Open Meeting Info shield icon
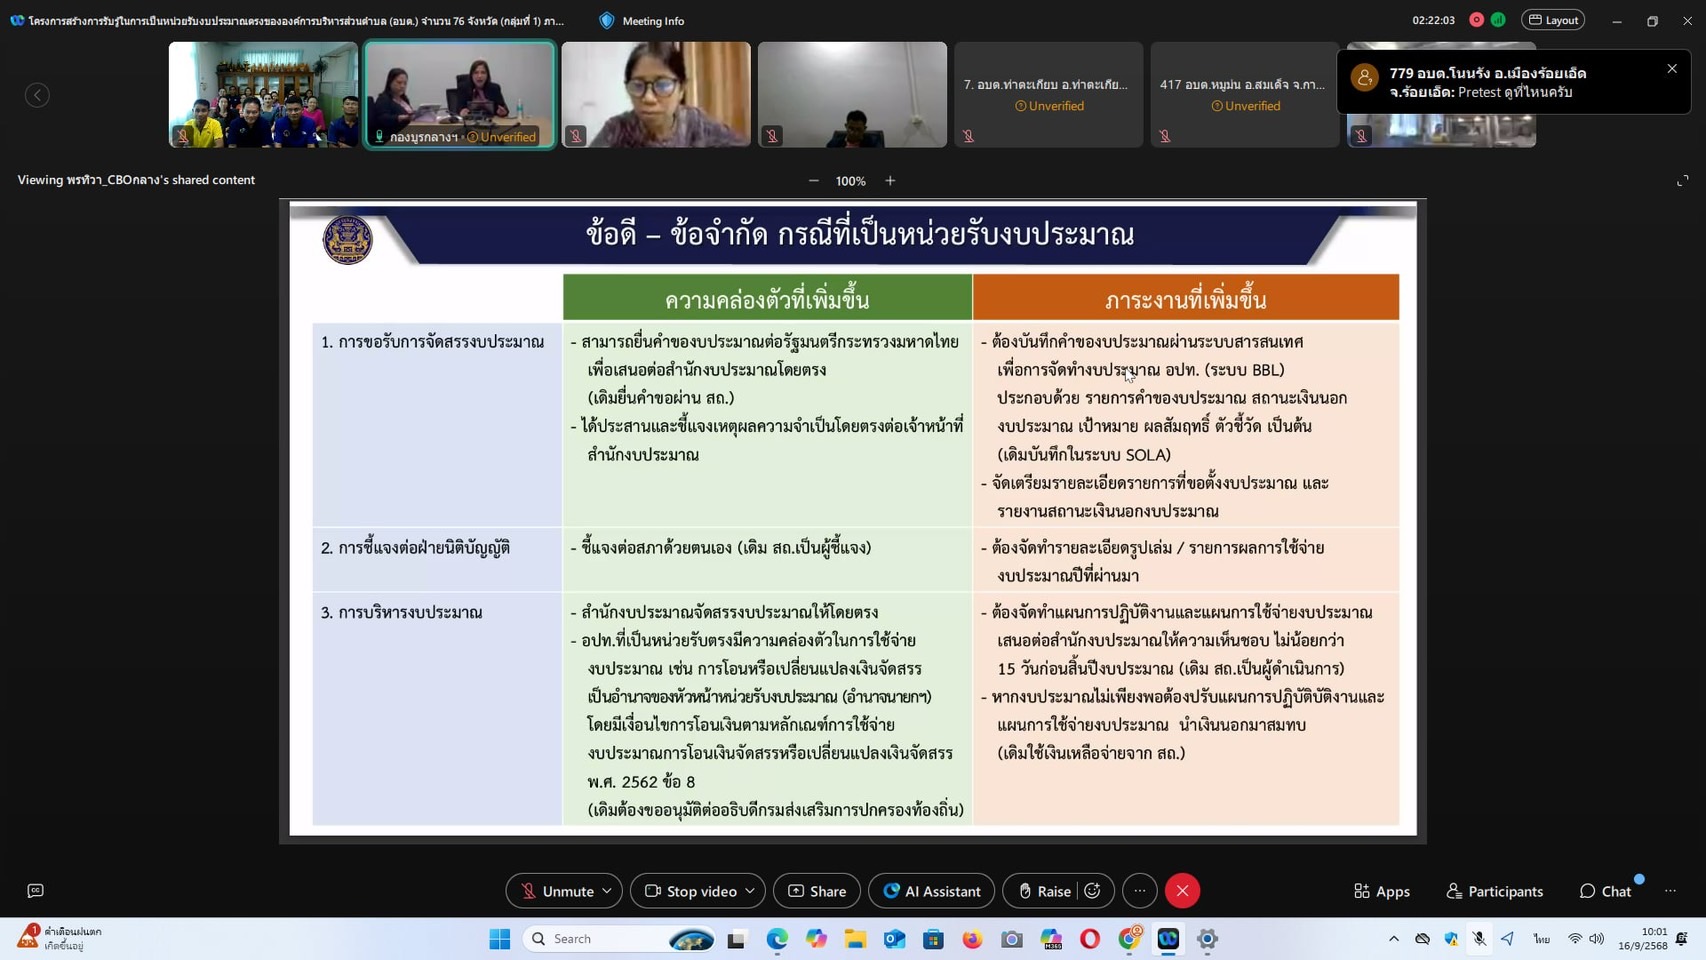Viewport: 1706px width, 960px height. [607, 20]
